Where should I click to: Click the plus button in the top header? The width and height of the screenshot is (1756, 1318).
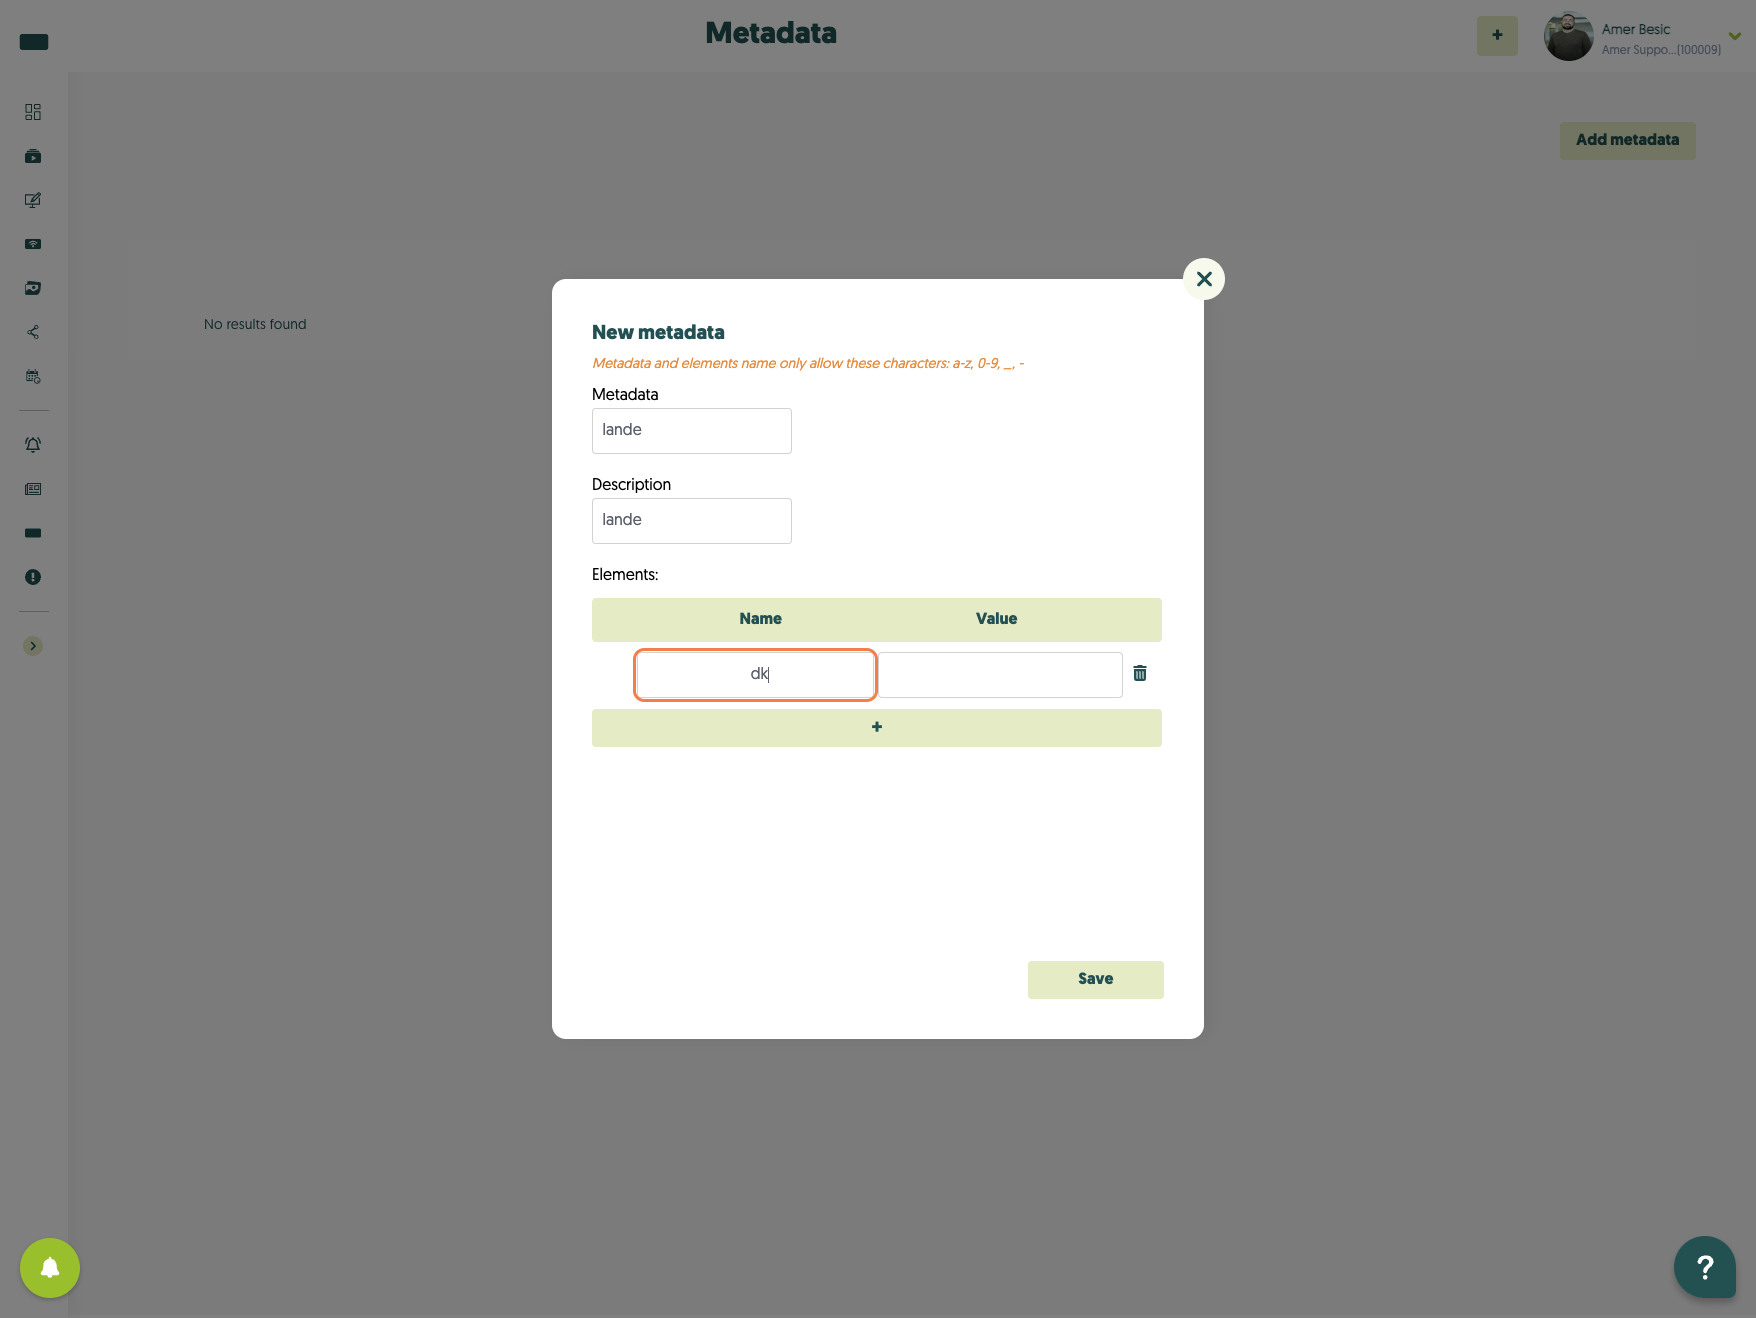pos(1497,36)
